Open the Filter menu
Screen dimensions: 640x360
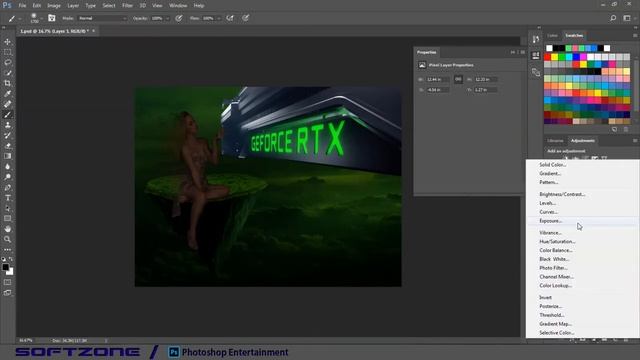pos(127,6)
